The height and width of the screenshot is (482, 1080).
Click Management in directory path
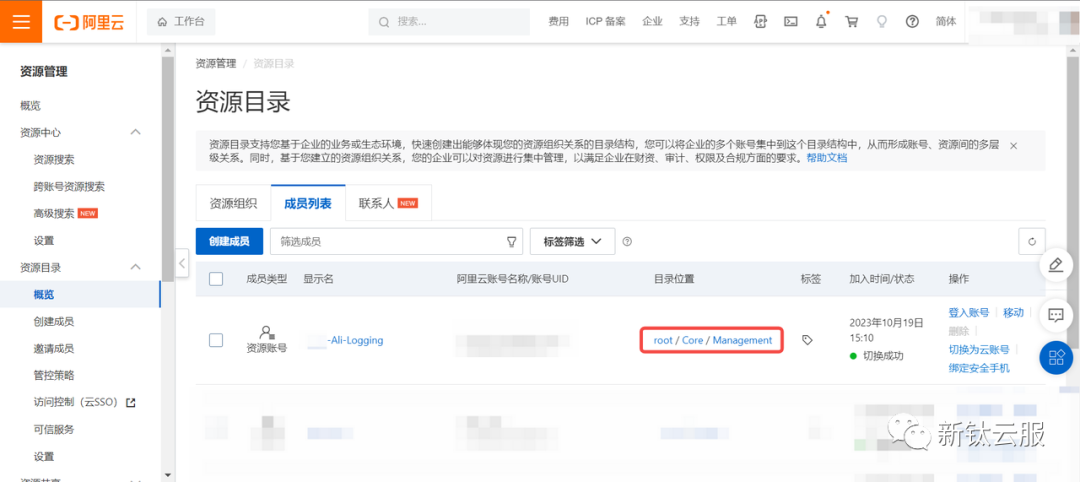pos(742,340)
